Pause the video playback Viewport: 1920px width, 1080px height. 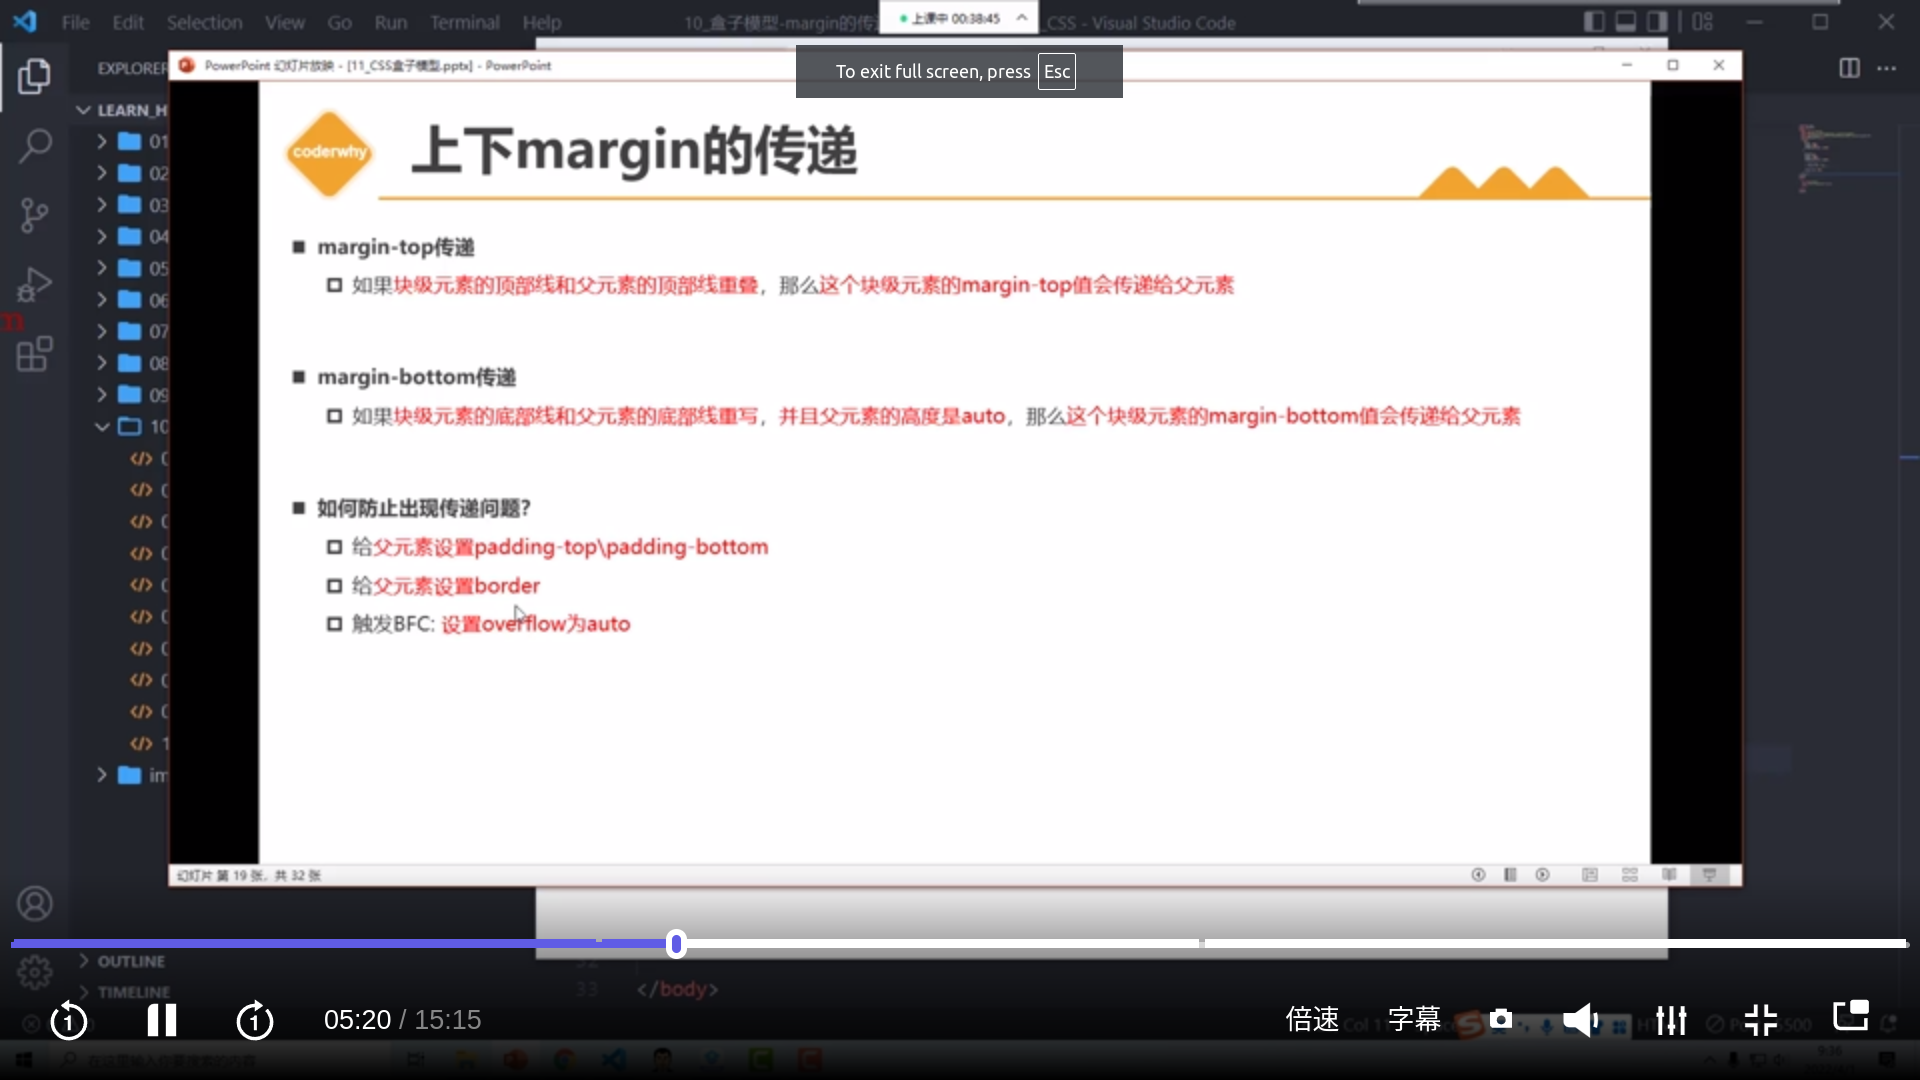tap(161, 1020)
